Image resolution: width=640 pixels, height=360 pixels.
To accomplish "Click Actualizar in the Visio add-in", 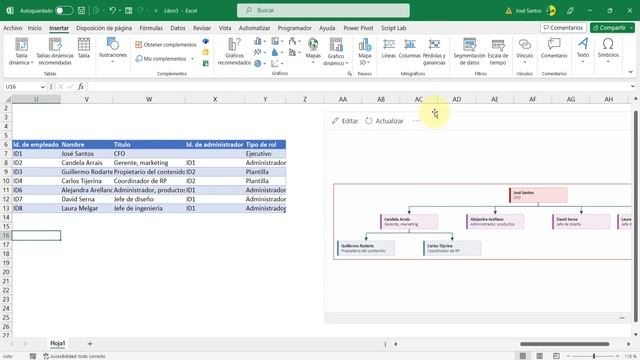I will 384,121.
